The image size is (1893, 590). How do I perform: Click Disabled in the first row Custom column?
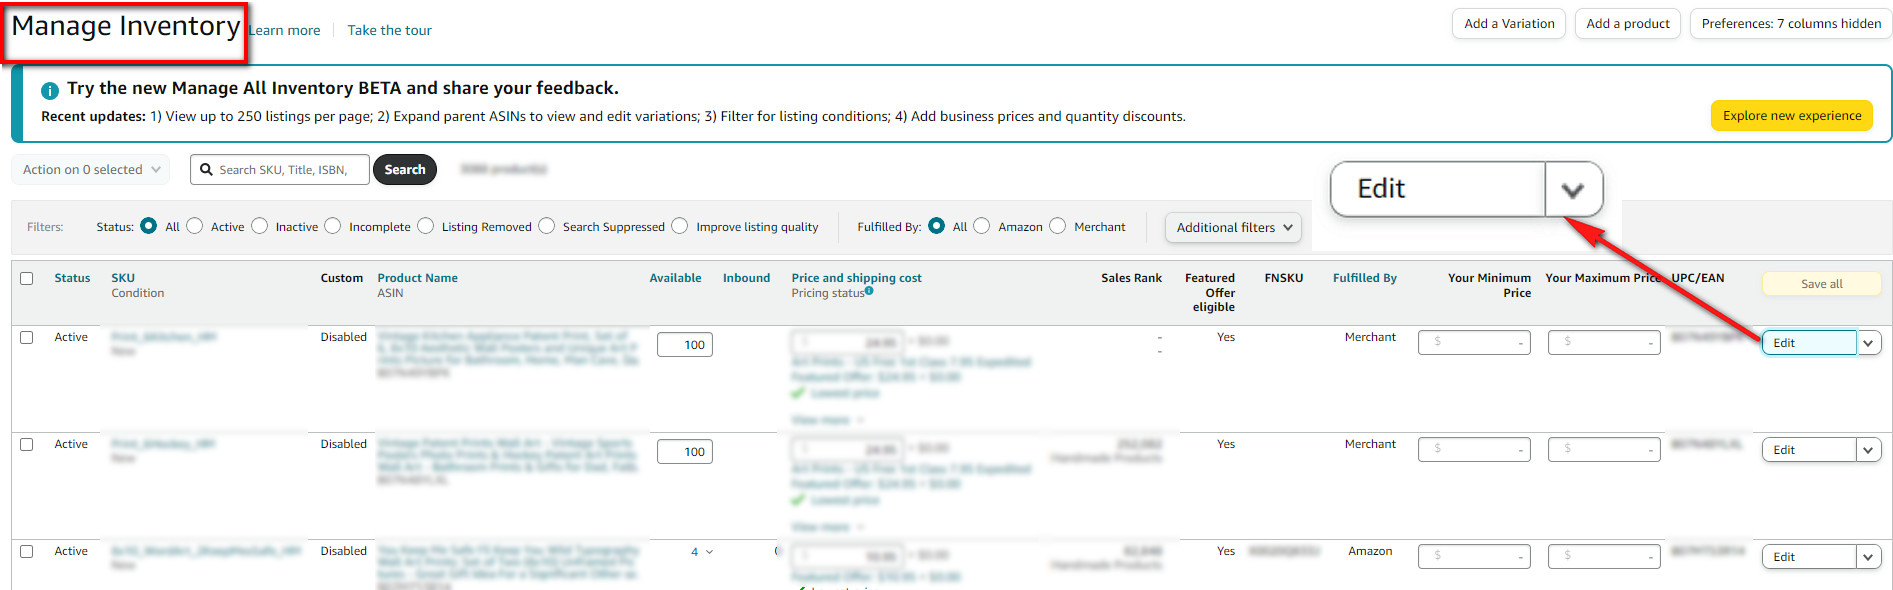[343, 337]
